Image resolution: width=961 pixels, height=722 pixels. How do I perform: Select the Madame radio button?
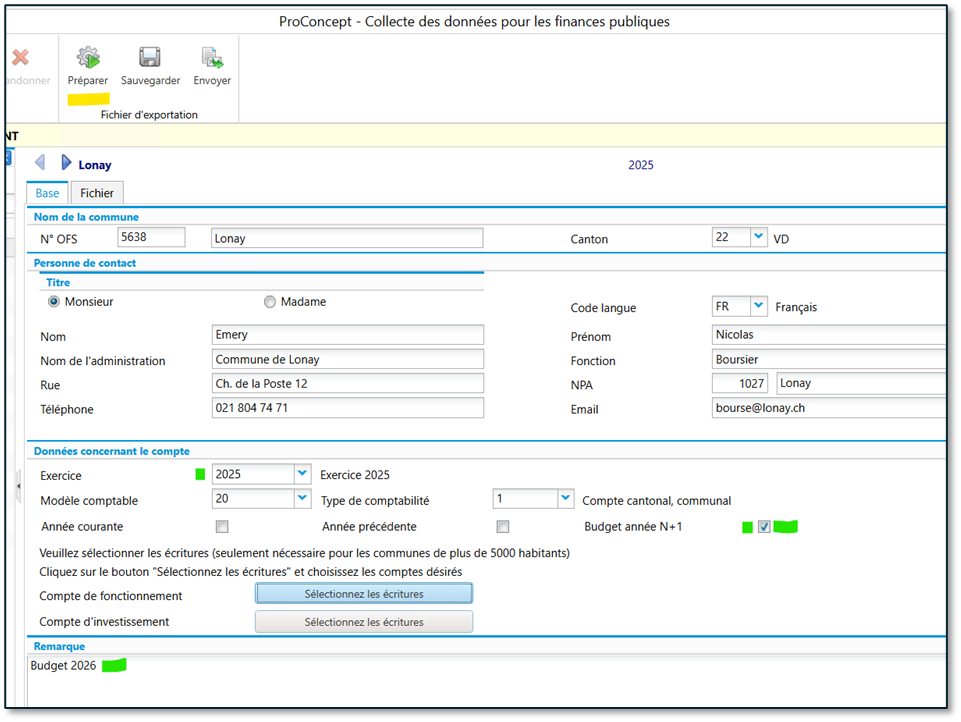[x=270, y=301]
